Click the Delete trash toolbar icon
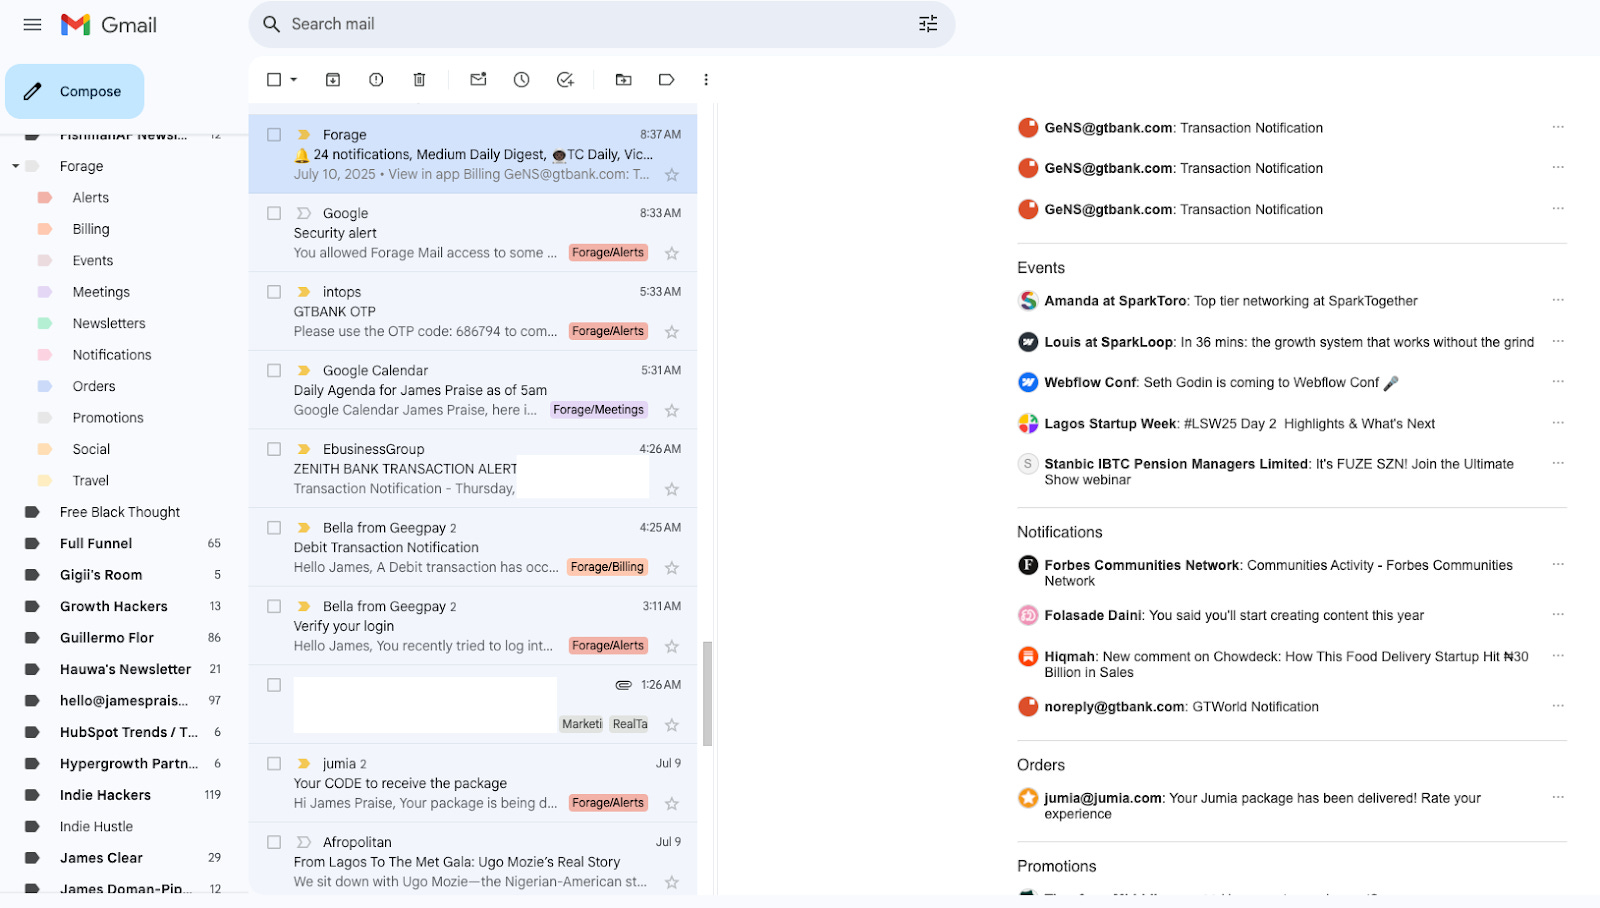The width and height of the screenshot is (1600, 908). [419, 80]
